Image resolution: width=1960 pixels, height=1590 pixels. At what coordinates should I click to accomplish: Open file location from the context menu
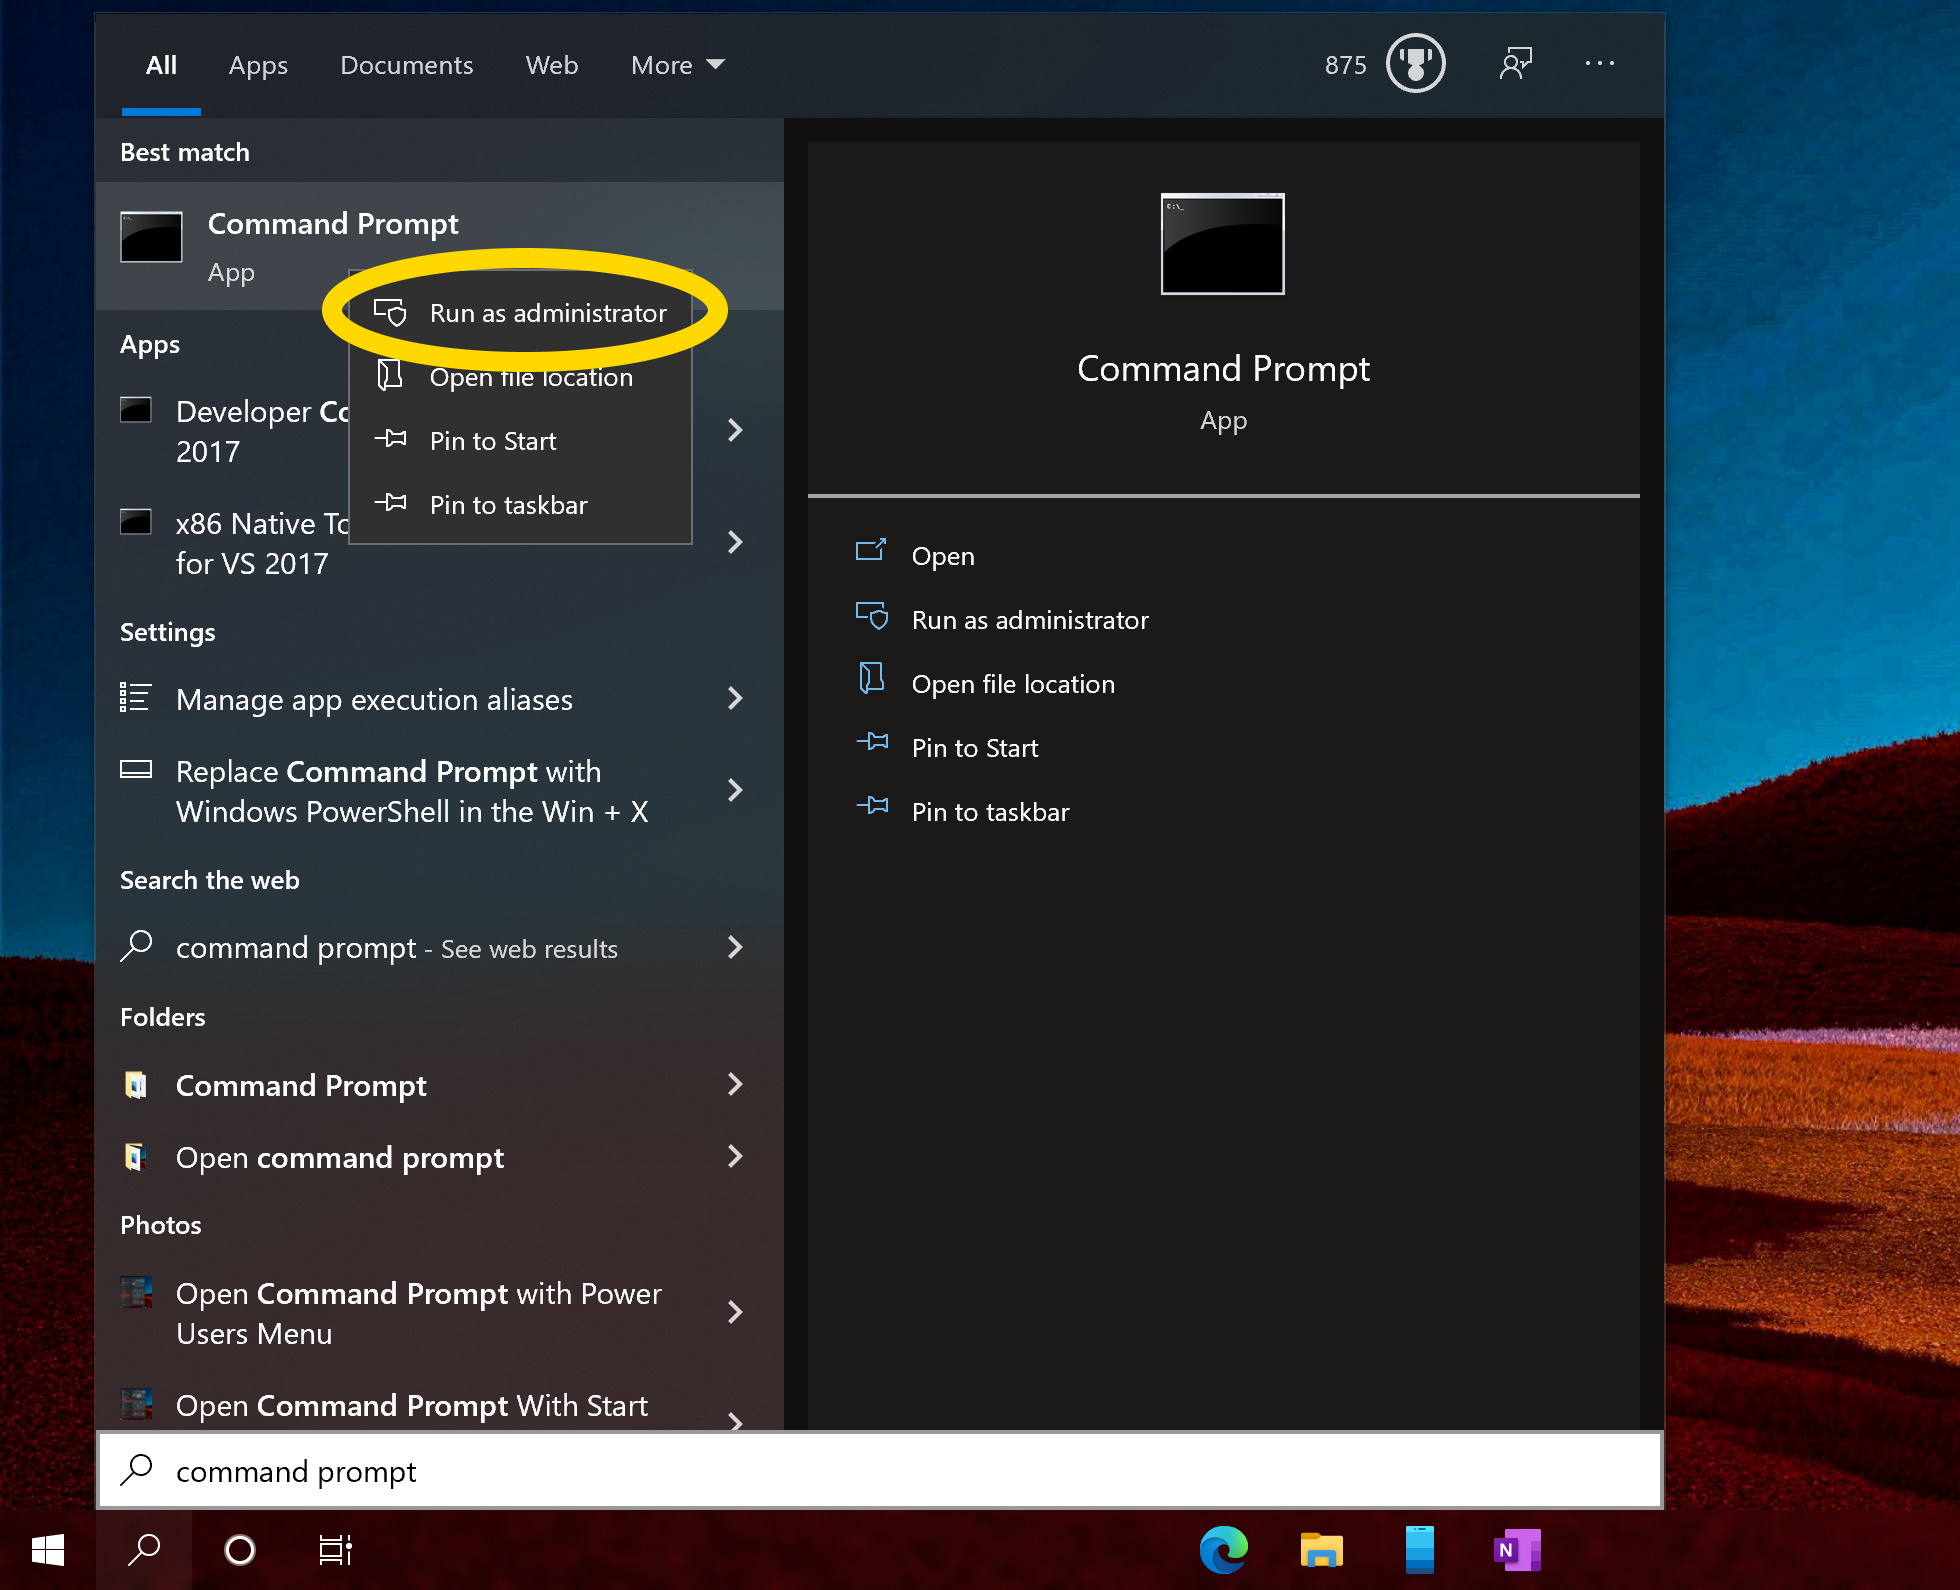530,377
